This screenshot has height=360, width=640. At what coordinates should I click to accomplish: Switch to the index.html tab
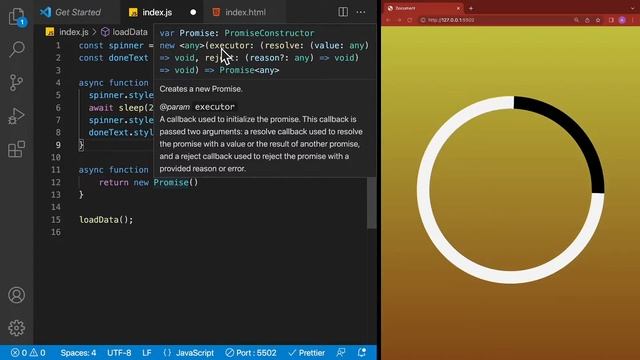click(245, 12)
